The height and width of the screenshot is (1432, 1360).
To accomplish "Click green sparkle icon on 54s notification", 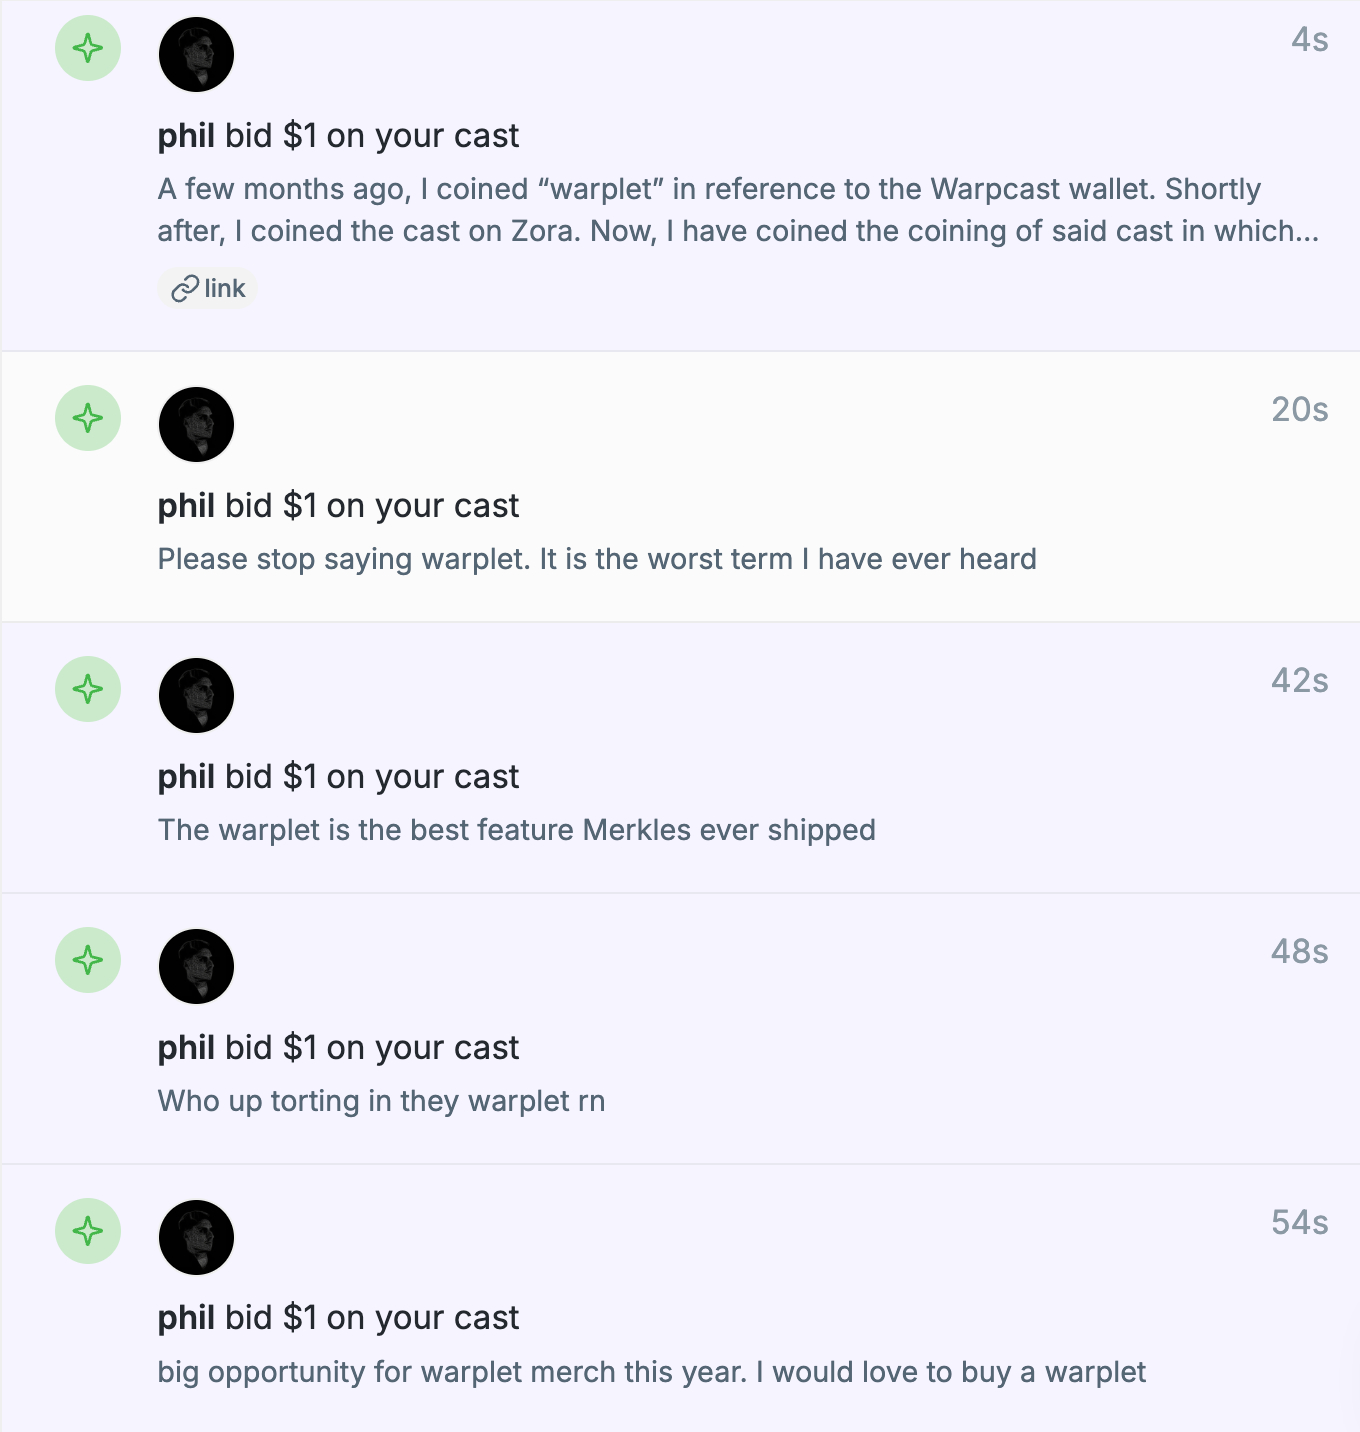I will click(88, 1231).
